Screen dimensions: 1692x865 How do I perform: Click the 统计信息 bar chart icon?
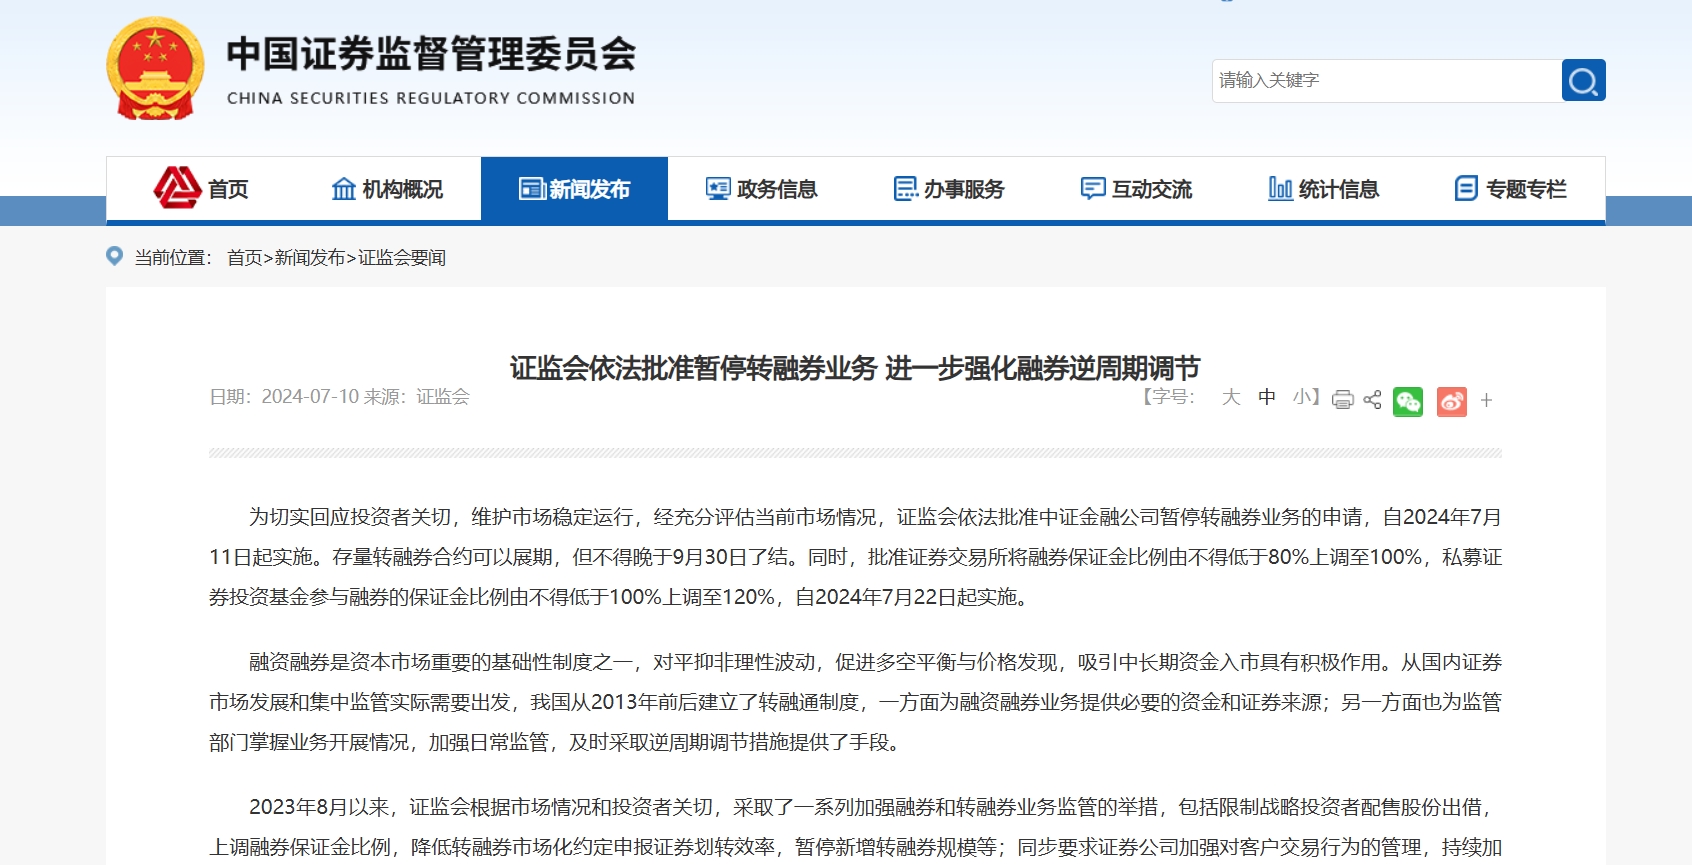(x=1280, y=189)
